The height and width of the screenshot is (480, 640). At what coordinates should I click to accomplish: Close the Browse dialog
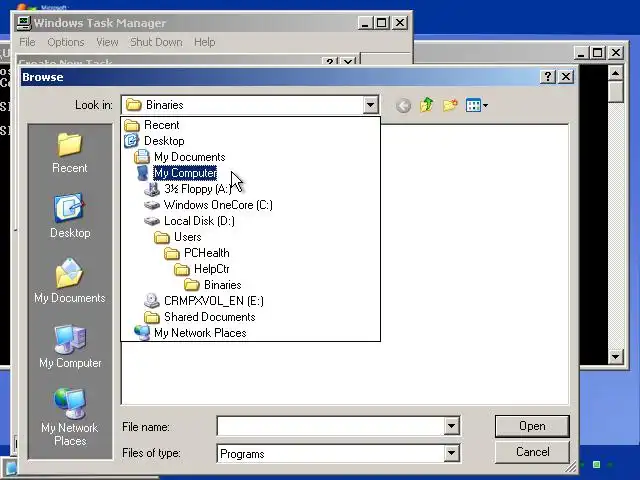tap(566, 77)
